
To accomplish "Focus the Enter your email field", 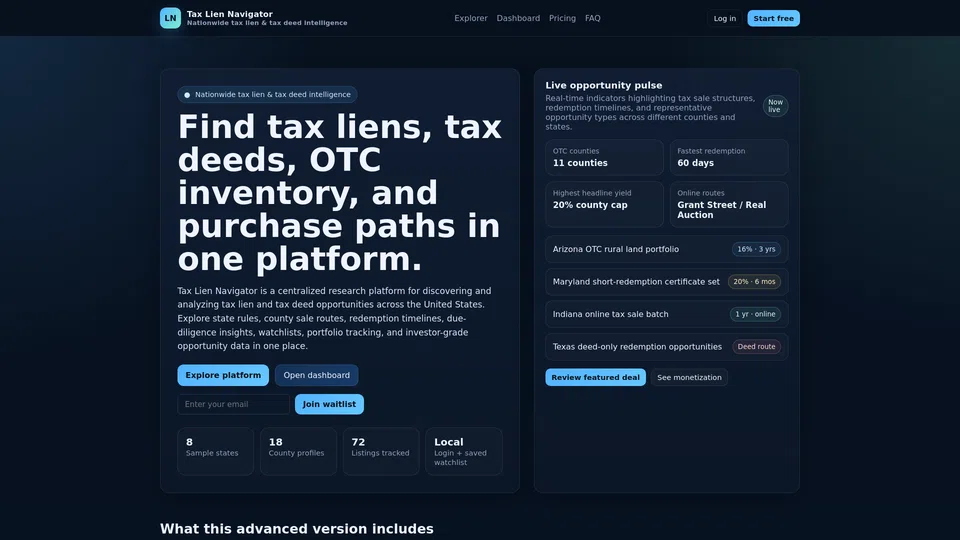I will click(x=233, y=404).
